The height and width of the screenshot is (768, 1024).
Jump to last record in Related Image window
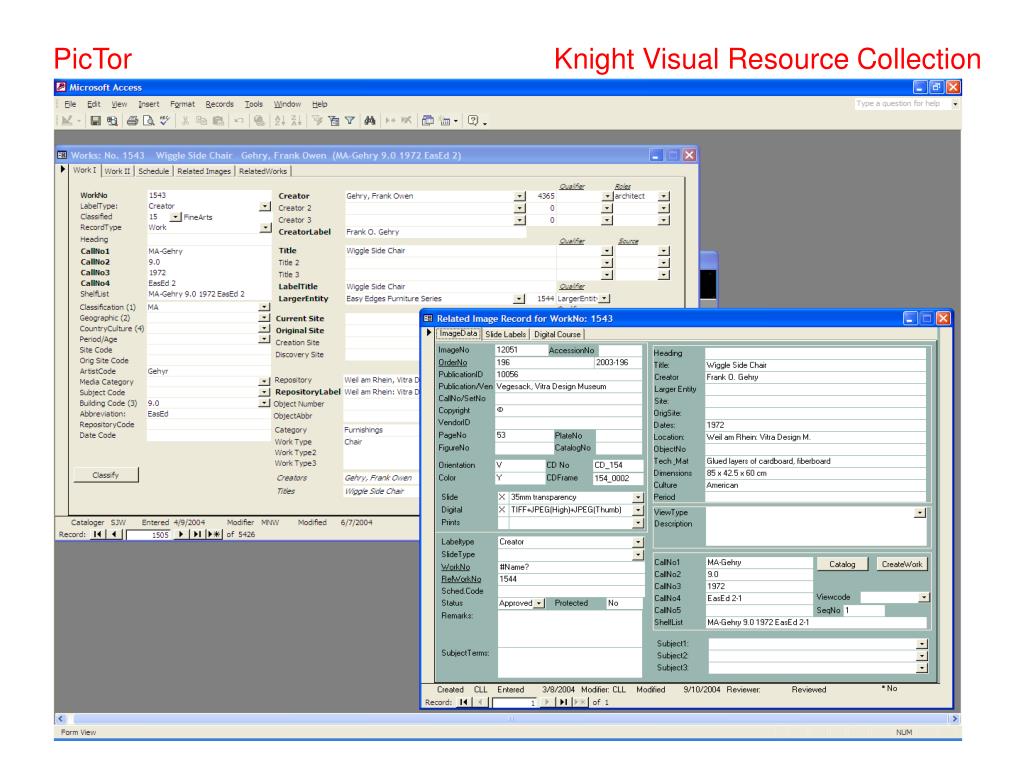pyautogui.click(x=562, y=702)
